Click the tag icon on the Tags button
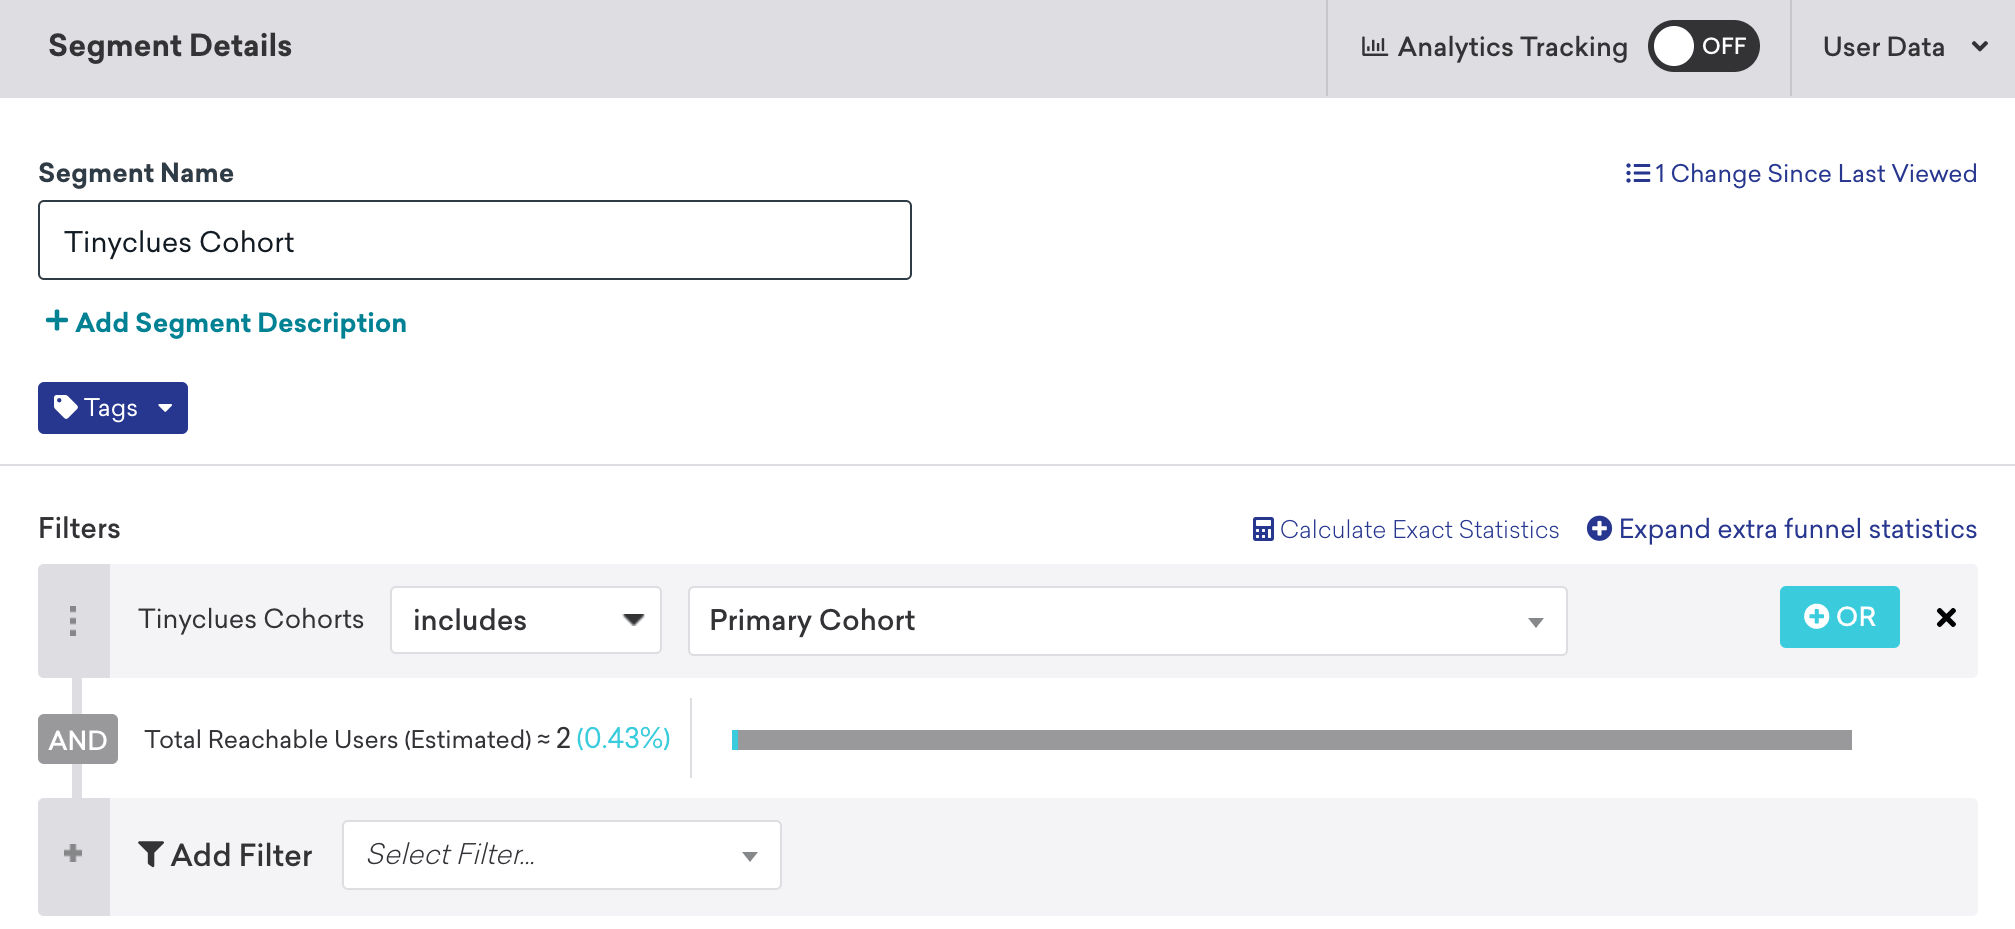2015x929 pixels. point(66,407)
